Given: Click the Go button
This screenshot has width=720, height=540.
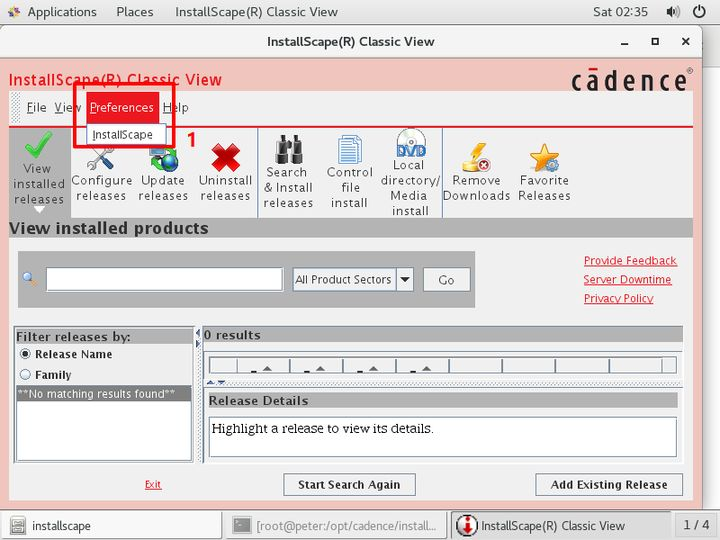Looking at the screenshot, I should pyautogui.click(x=446, y=279).
